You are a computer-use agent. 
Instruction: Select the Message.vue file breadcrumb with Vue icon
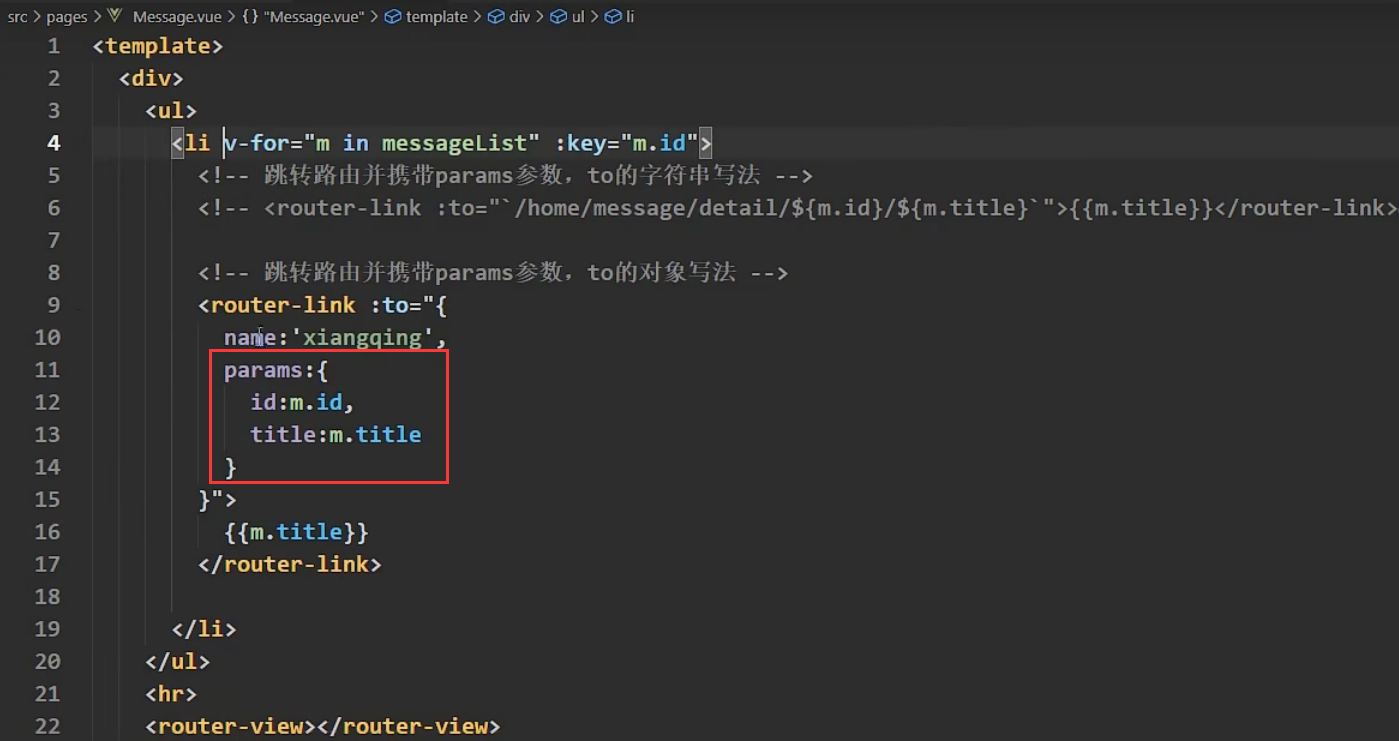pyautogui.click(x=165, y=17)
